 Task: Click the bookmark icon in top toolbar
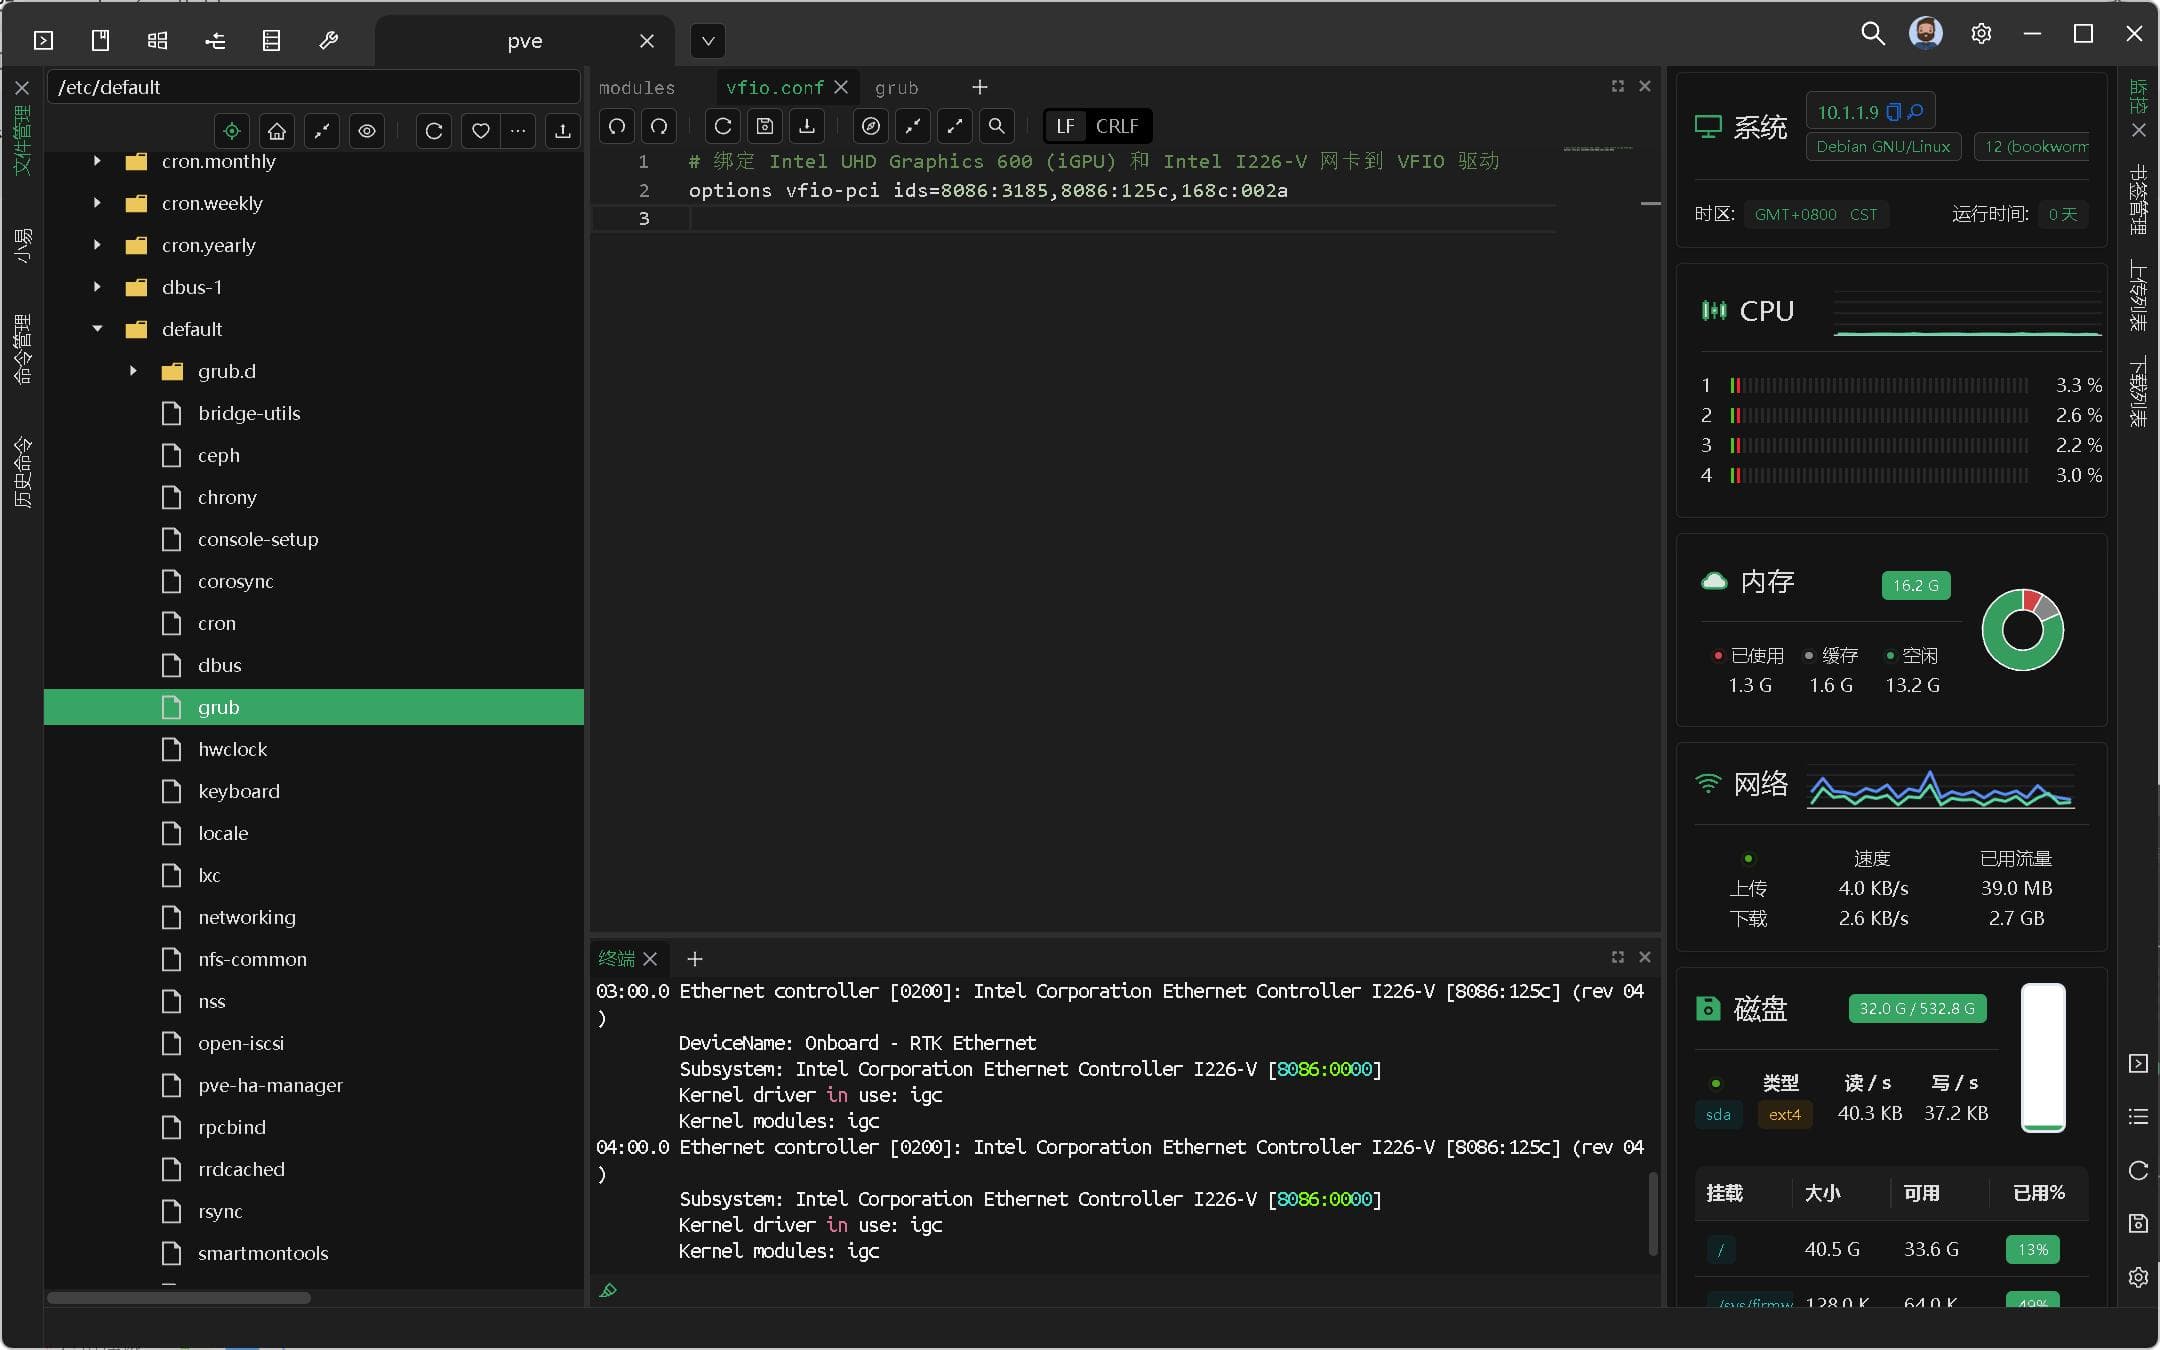[100, 40]
